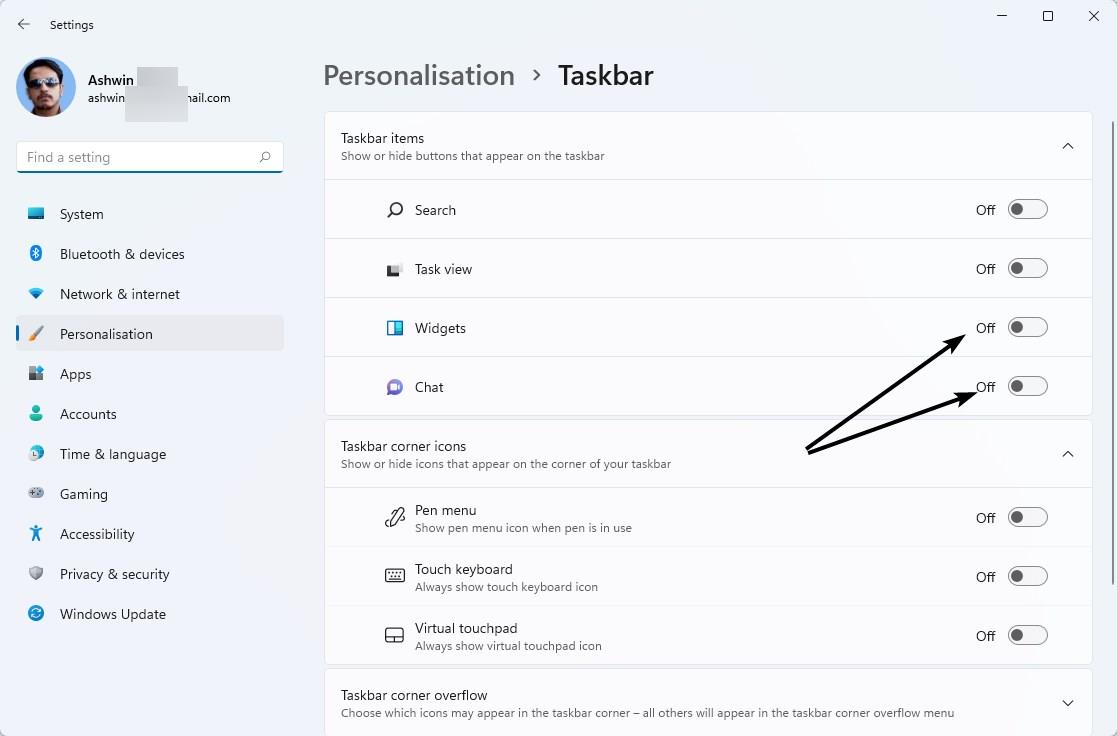Toggle the Search switch on
The image size is (1117, 736).
click(x=1027, y=209)
